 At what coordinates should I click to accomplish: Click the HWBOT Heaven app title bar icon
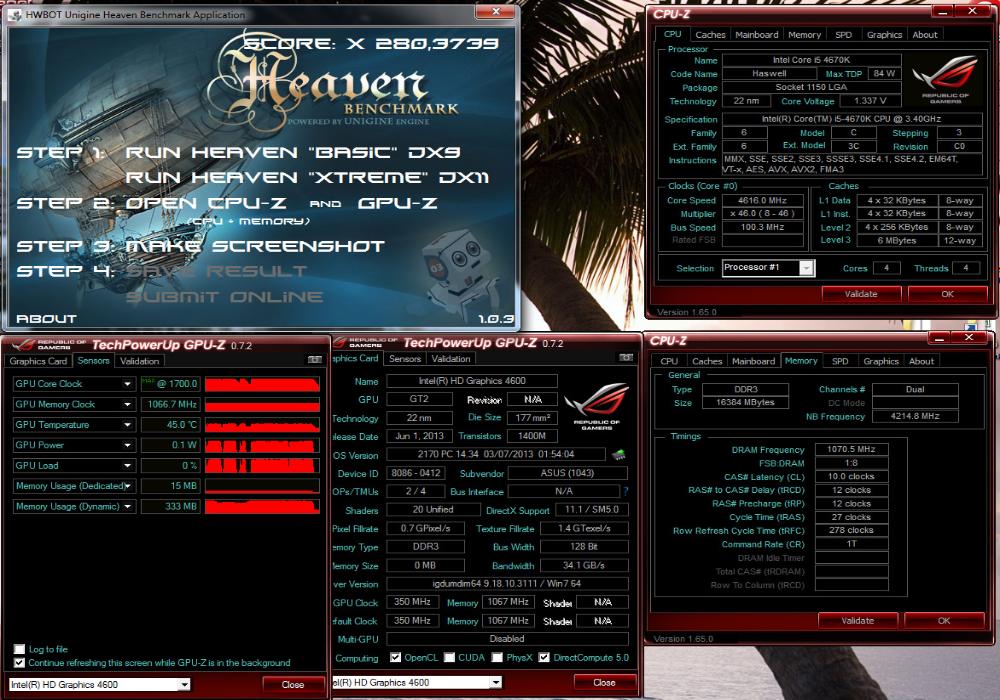click(15, 15)
